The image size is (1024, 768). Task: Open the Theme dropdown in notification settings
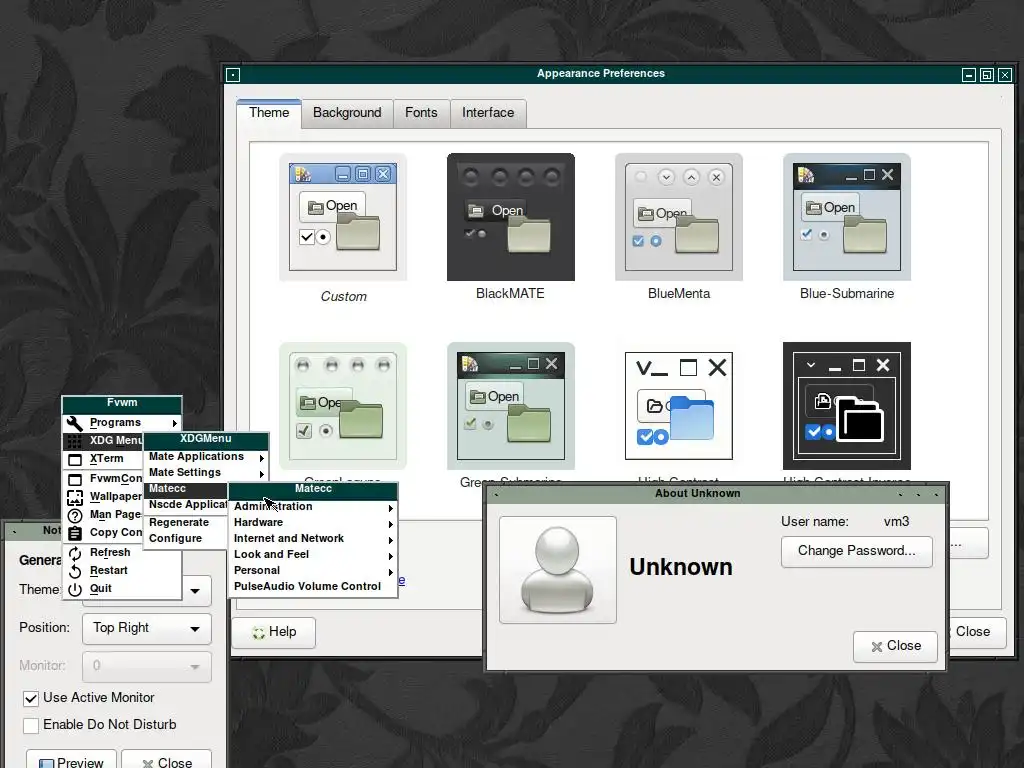tap(195, 591)
